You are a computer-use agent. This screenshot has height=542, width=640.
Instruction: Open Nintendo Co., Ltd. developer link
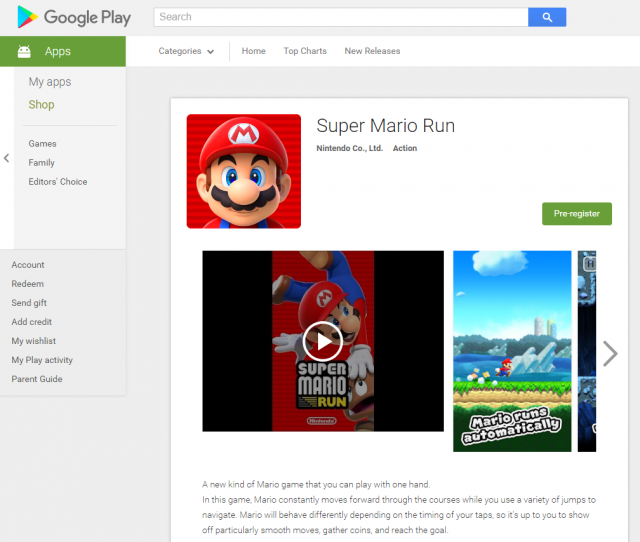349,148
